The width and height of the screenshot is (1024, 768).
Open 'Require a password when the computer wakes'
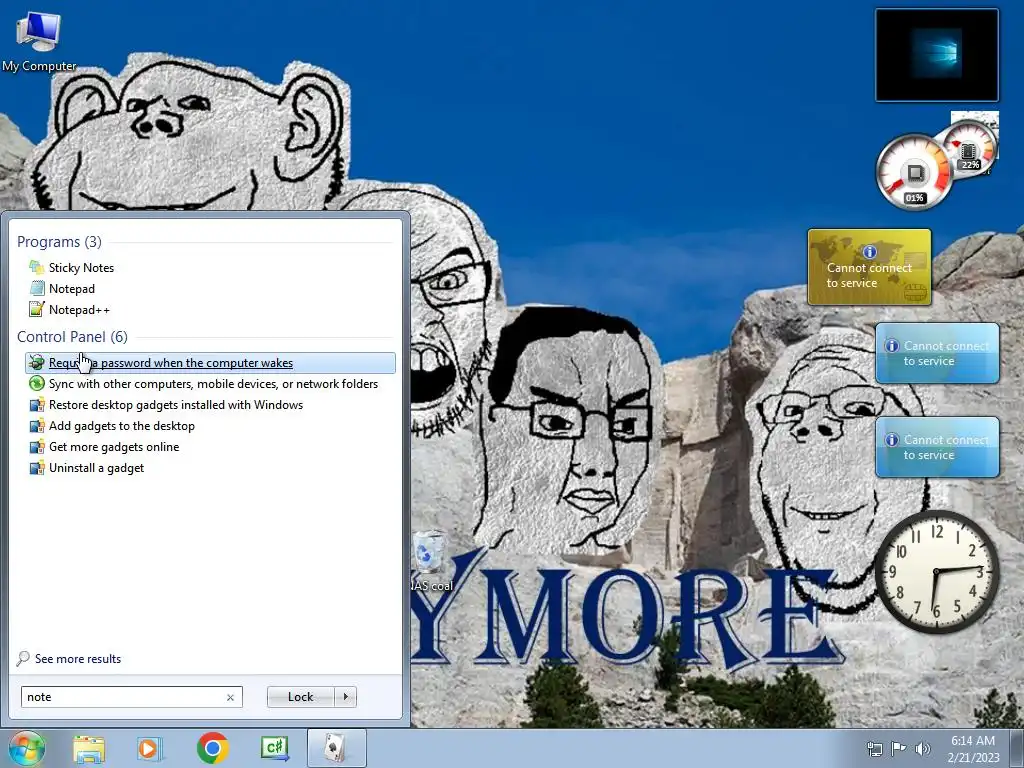point(210,363)
